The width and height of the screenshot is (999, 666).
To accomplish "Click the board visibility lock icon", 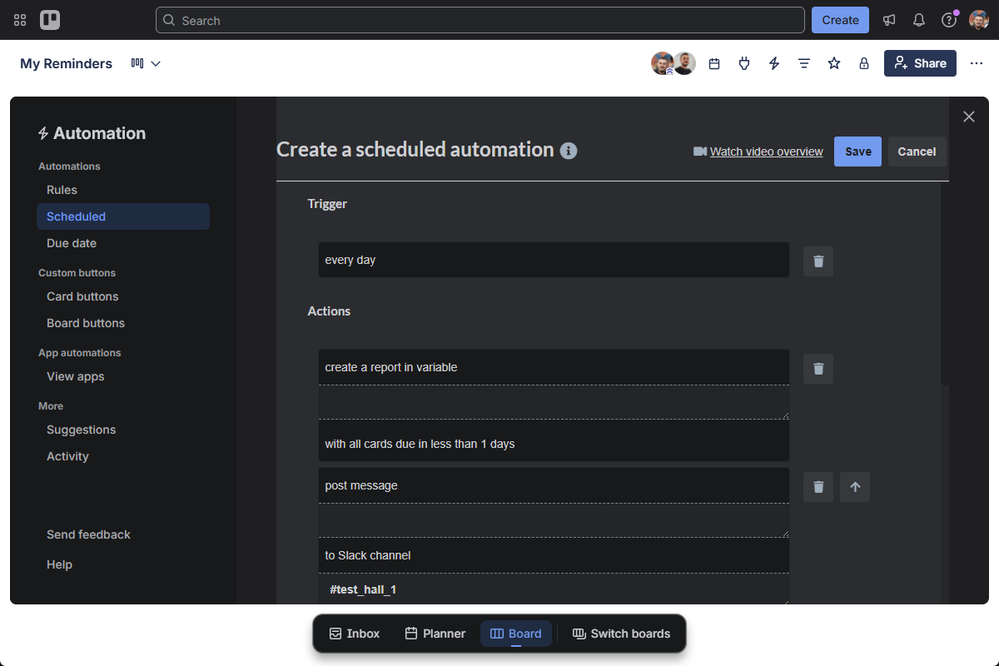I will 864,63.
